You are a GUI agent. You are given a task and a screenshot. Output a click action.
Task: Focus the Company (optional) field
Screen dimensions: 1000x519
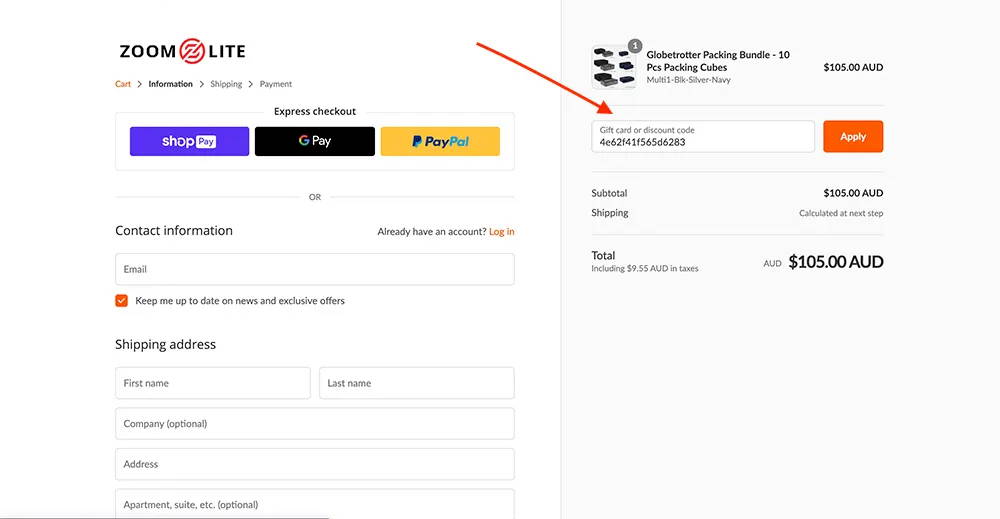point(314,423)
